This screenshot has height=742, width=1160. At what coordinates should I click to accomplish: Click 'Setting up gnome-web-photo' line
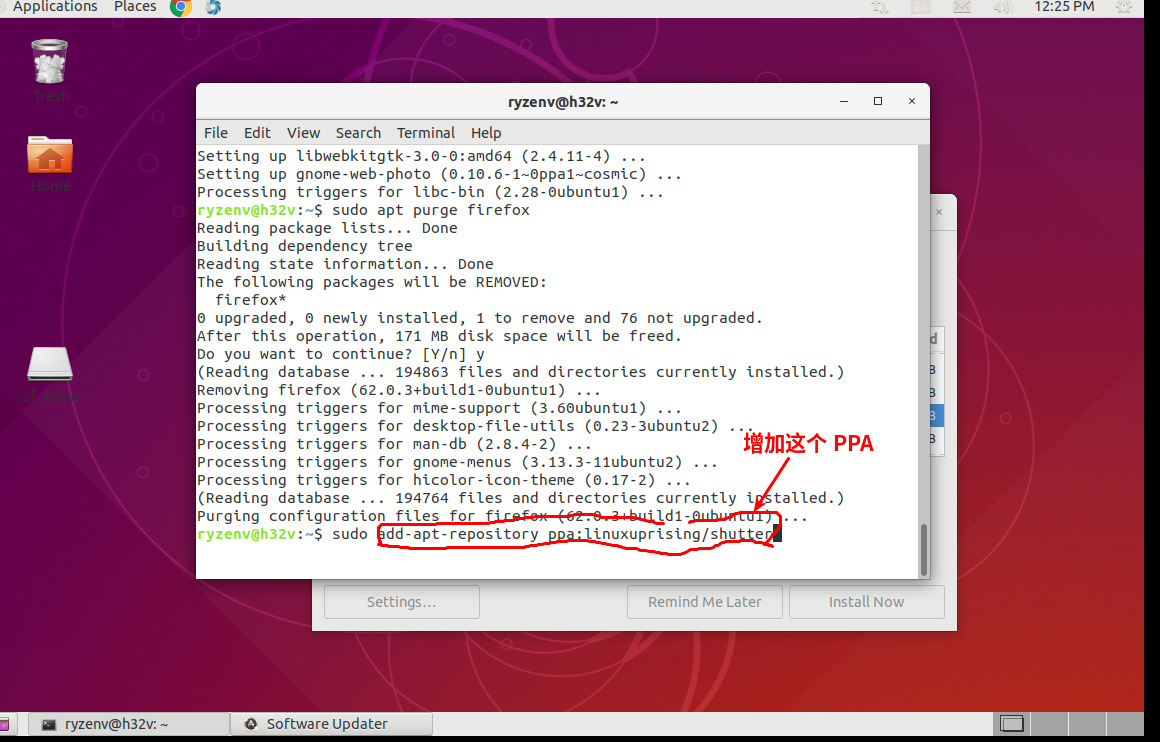(x=439, y=174)
